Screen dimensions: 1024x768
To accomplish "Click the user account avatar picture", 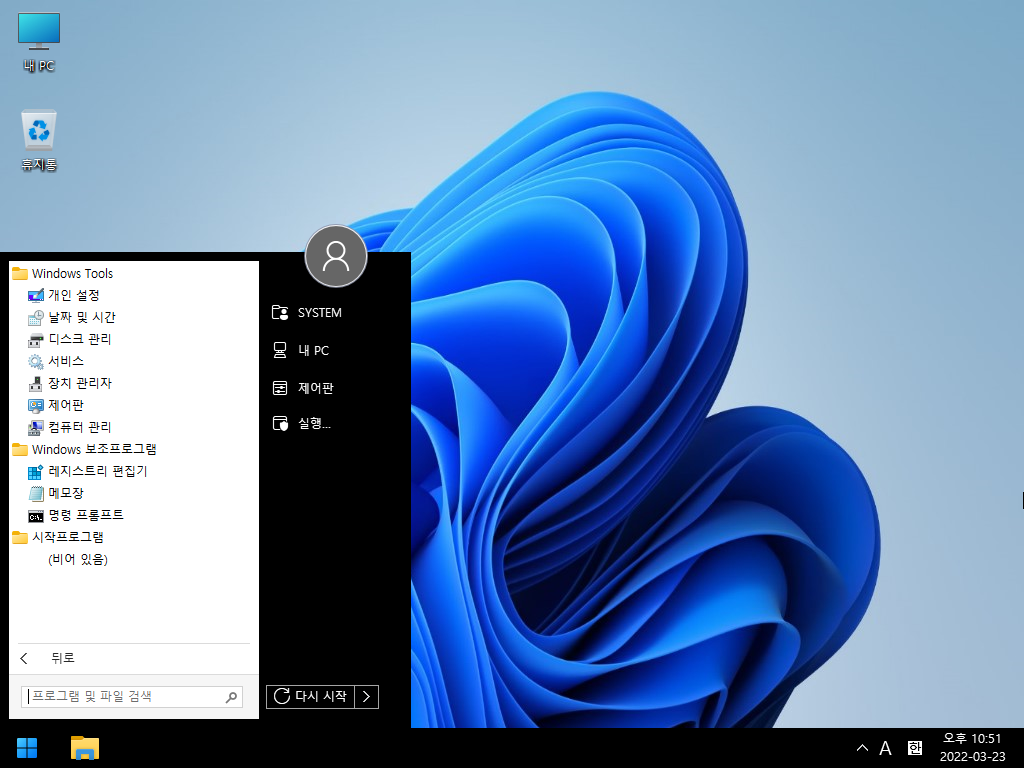I will coord(336,256).
